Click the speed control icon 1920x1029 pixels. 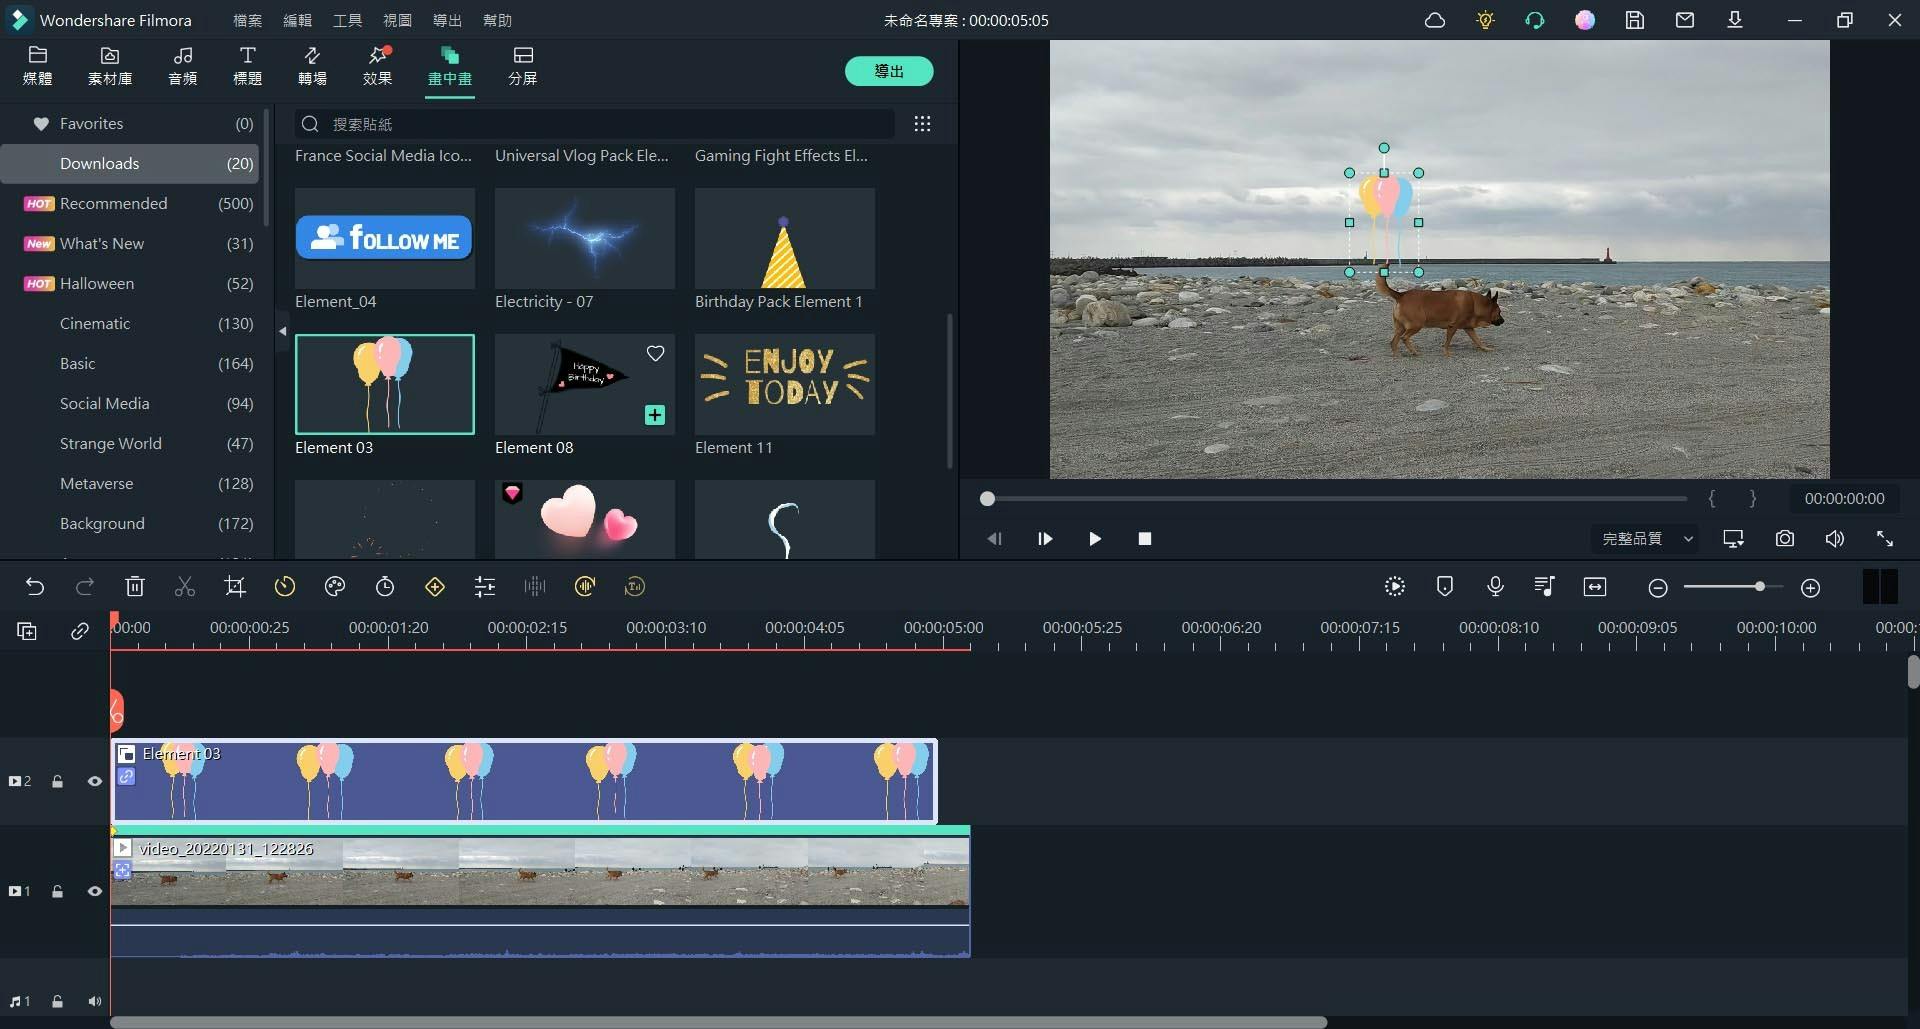pyautogui.click(x=285, y=587)
